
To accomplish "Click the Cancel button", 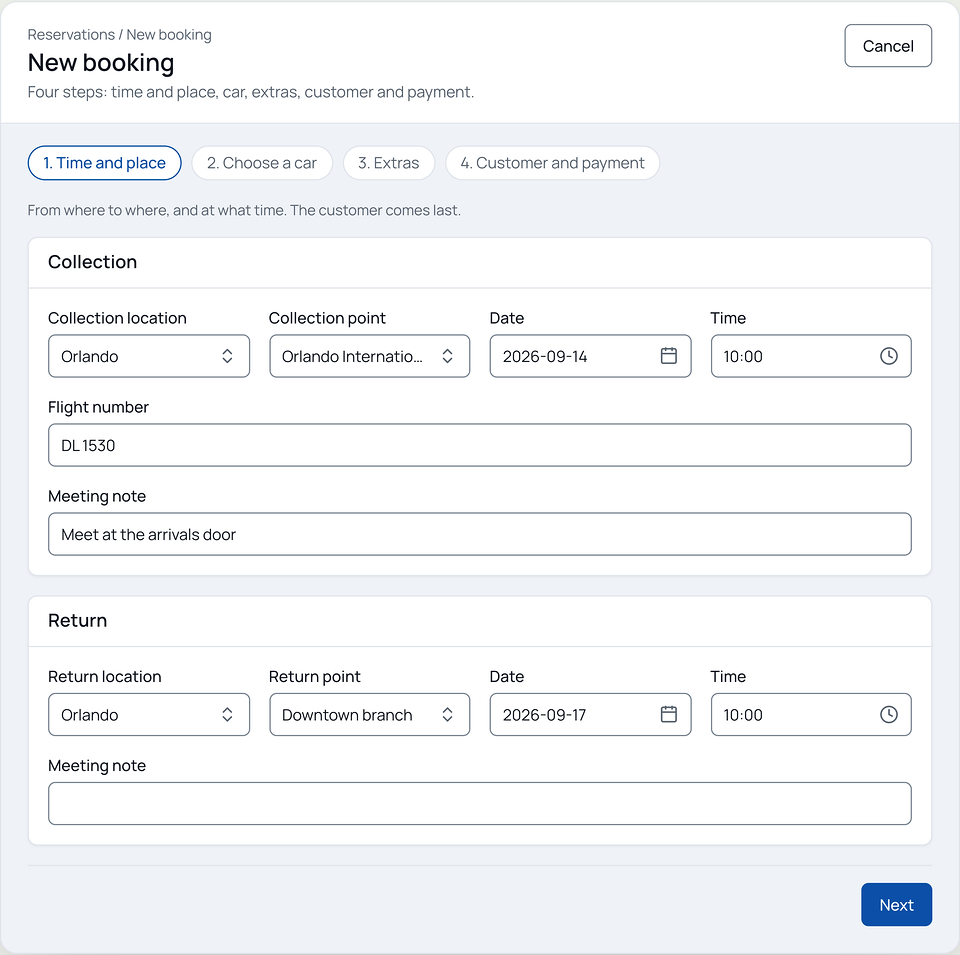I will click(888, 46).
